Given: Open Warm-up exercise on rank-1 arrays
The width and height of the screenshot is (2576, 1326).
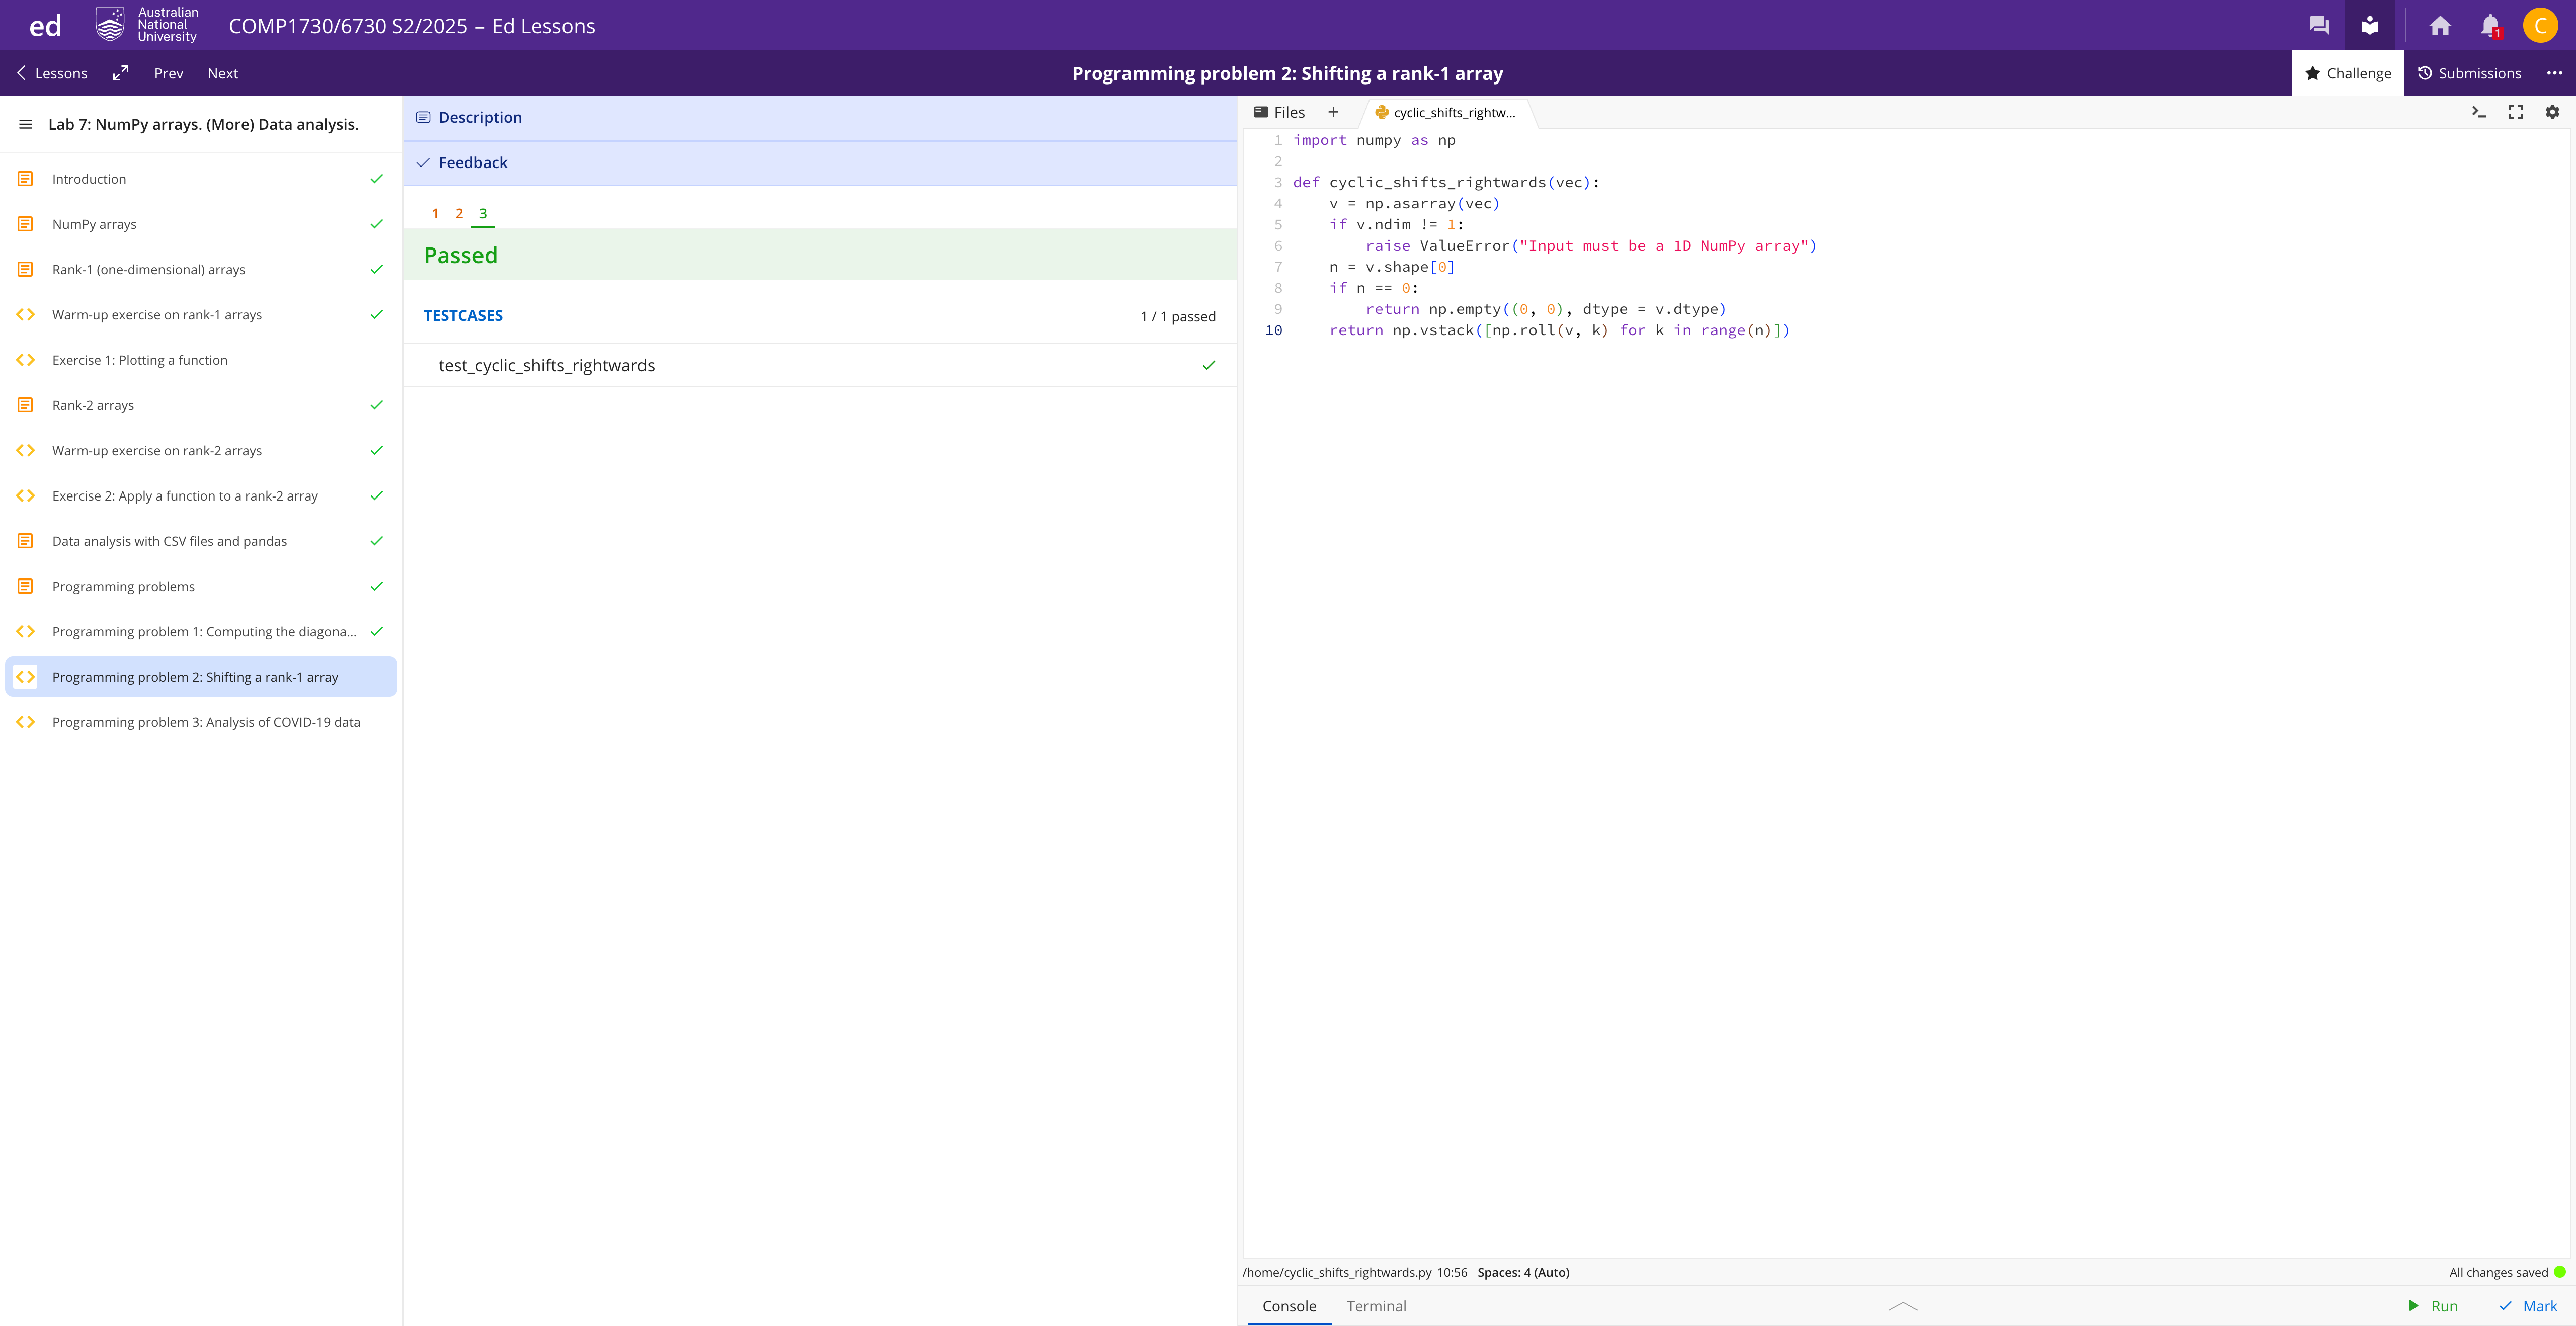Looking at the screenshot, I should coord(201,315).
